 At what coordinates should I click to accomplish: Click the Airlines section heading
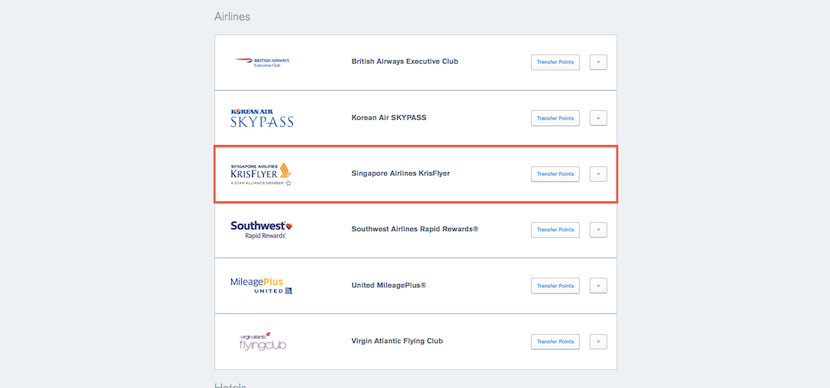coord(232,17)
